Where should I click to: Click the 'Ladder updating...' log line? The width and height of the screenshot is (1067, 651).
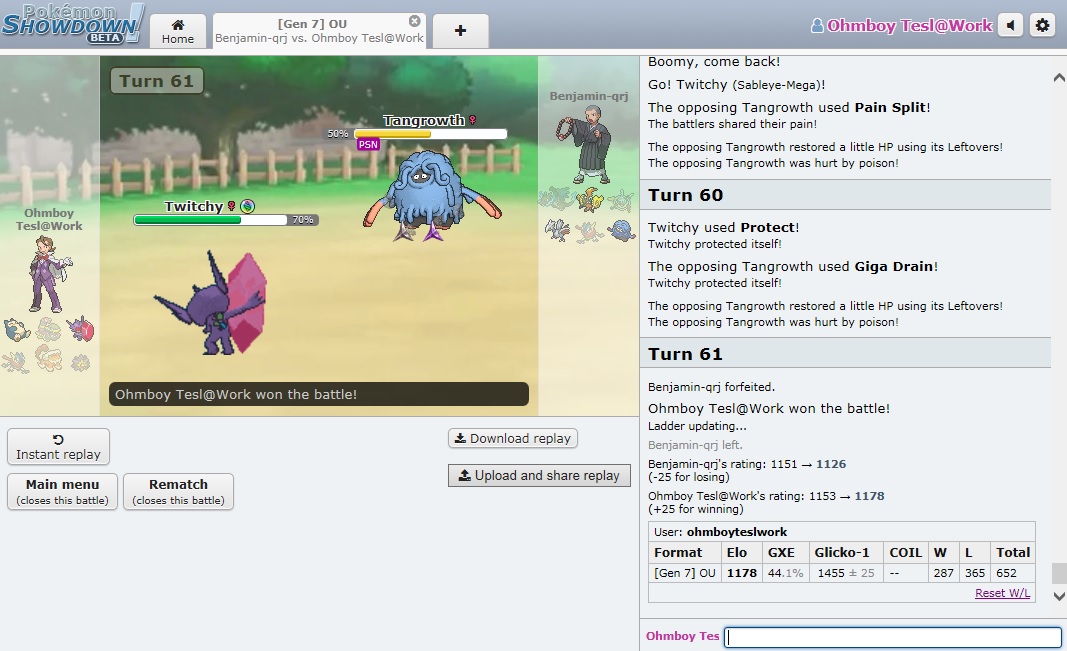[x=697, y=427]
